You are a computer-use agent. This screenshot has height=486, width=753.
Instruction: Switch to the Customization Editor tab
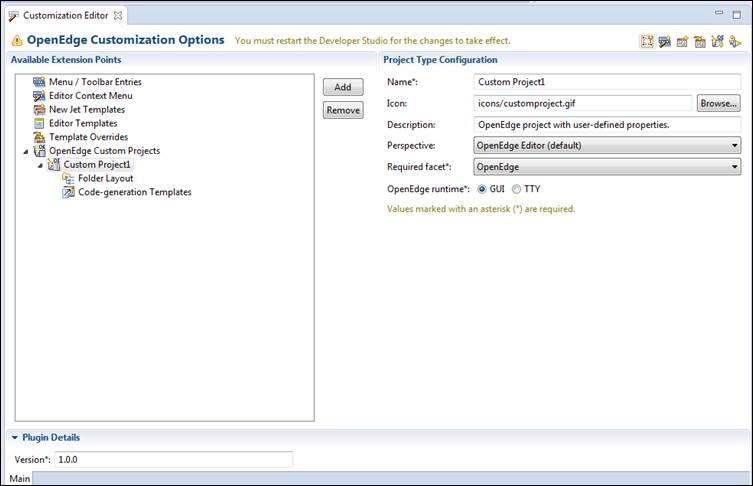coord(66,15)
